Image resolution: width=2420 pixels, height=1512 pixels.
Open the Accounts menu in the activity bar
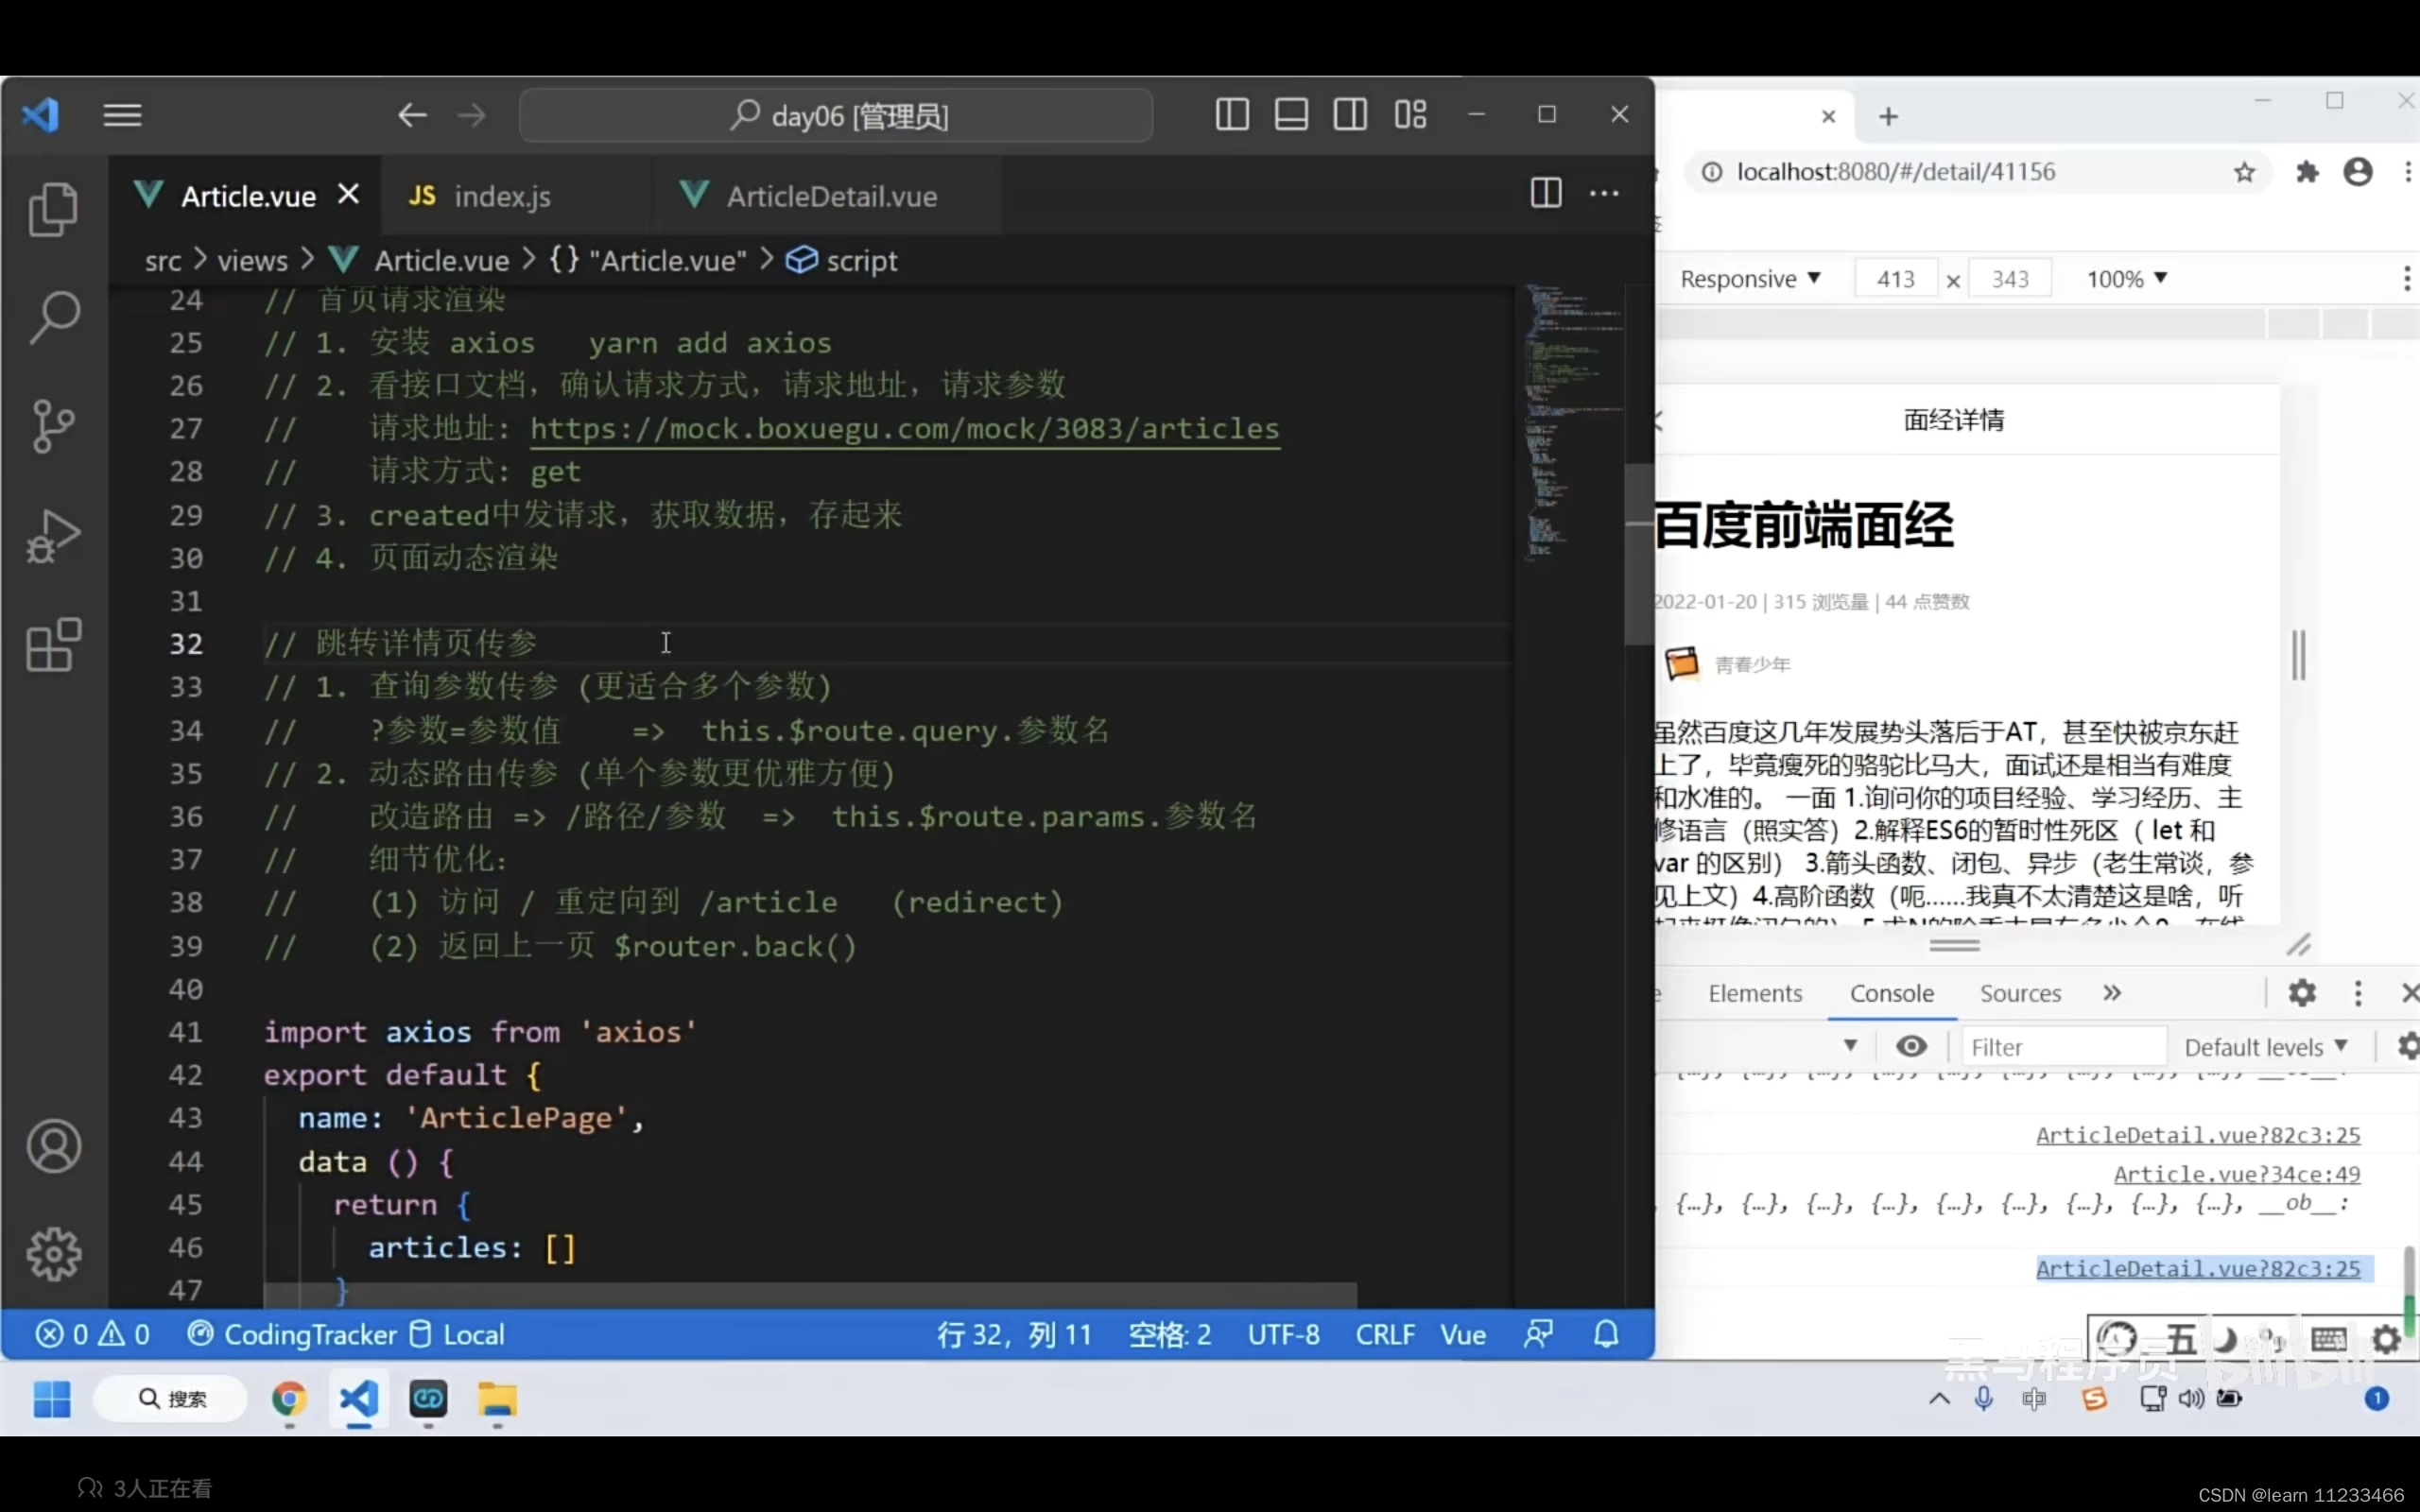pyautogui.click(x=53, y=1146)
